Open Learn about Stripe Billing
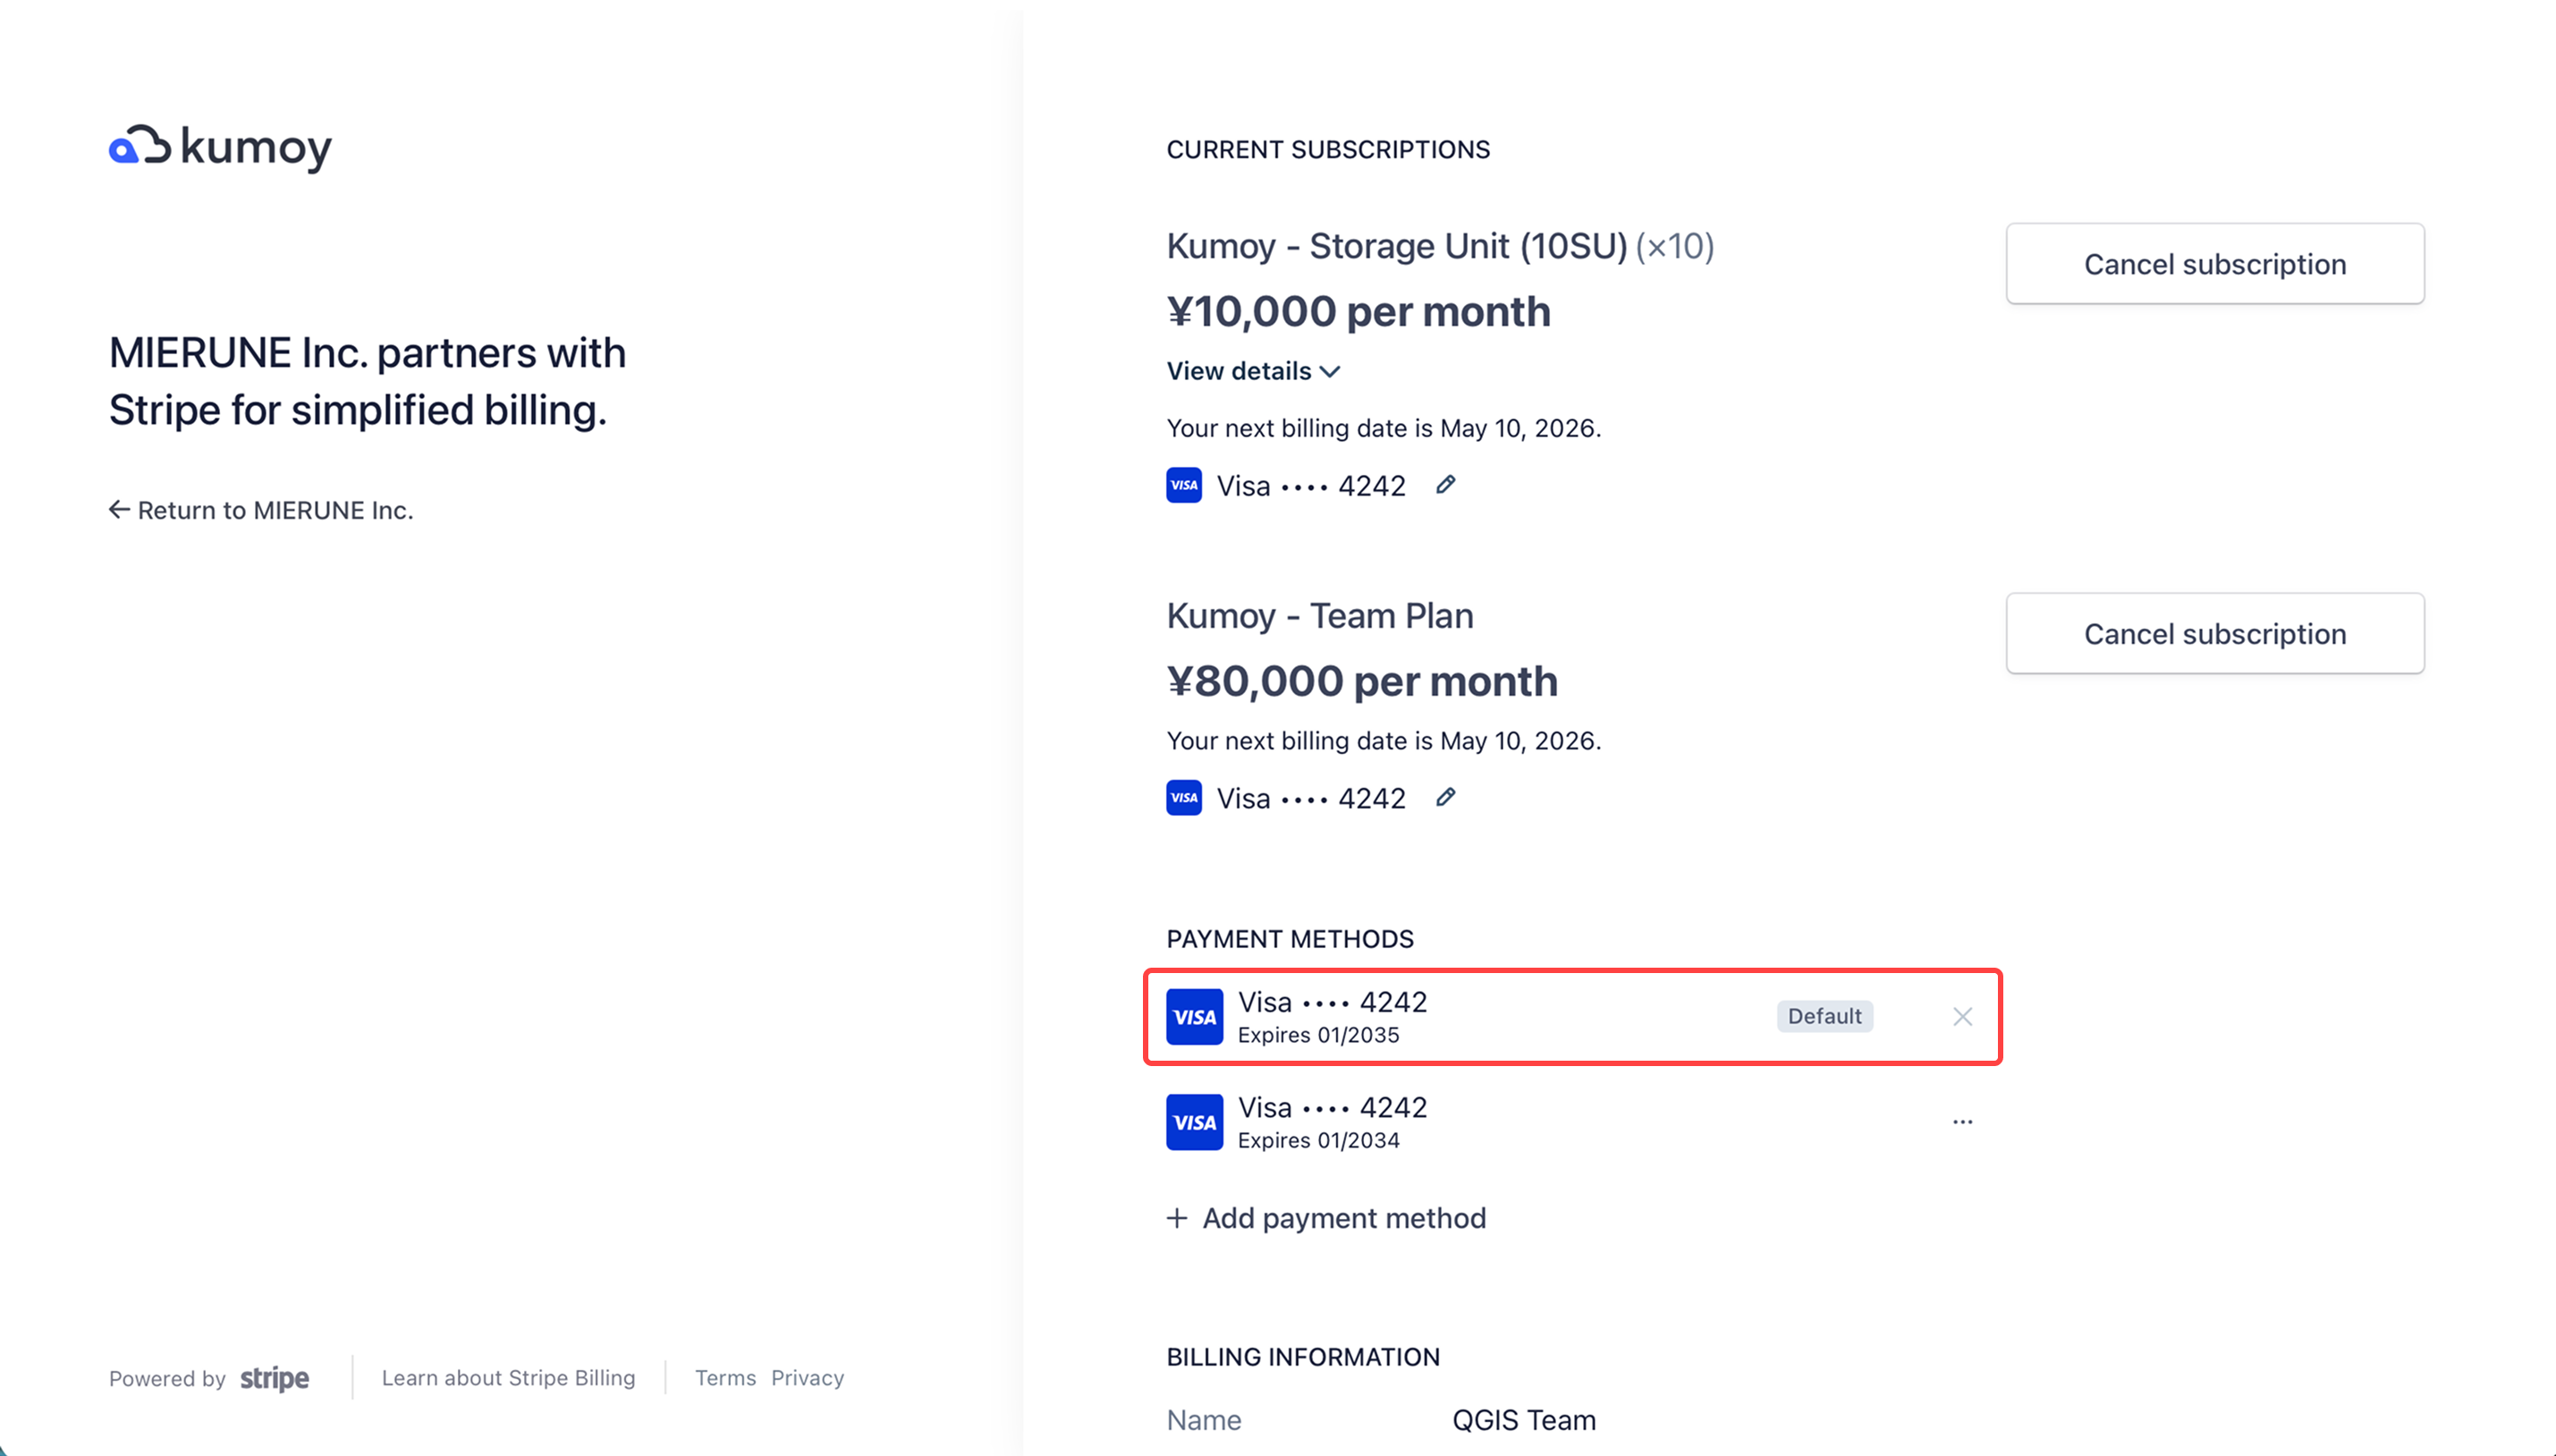The width and height of the screenshot is (2556, 1456). (508, 1378)
